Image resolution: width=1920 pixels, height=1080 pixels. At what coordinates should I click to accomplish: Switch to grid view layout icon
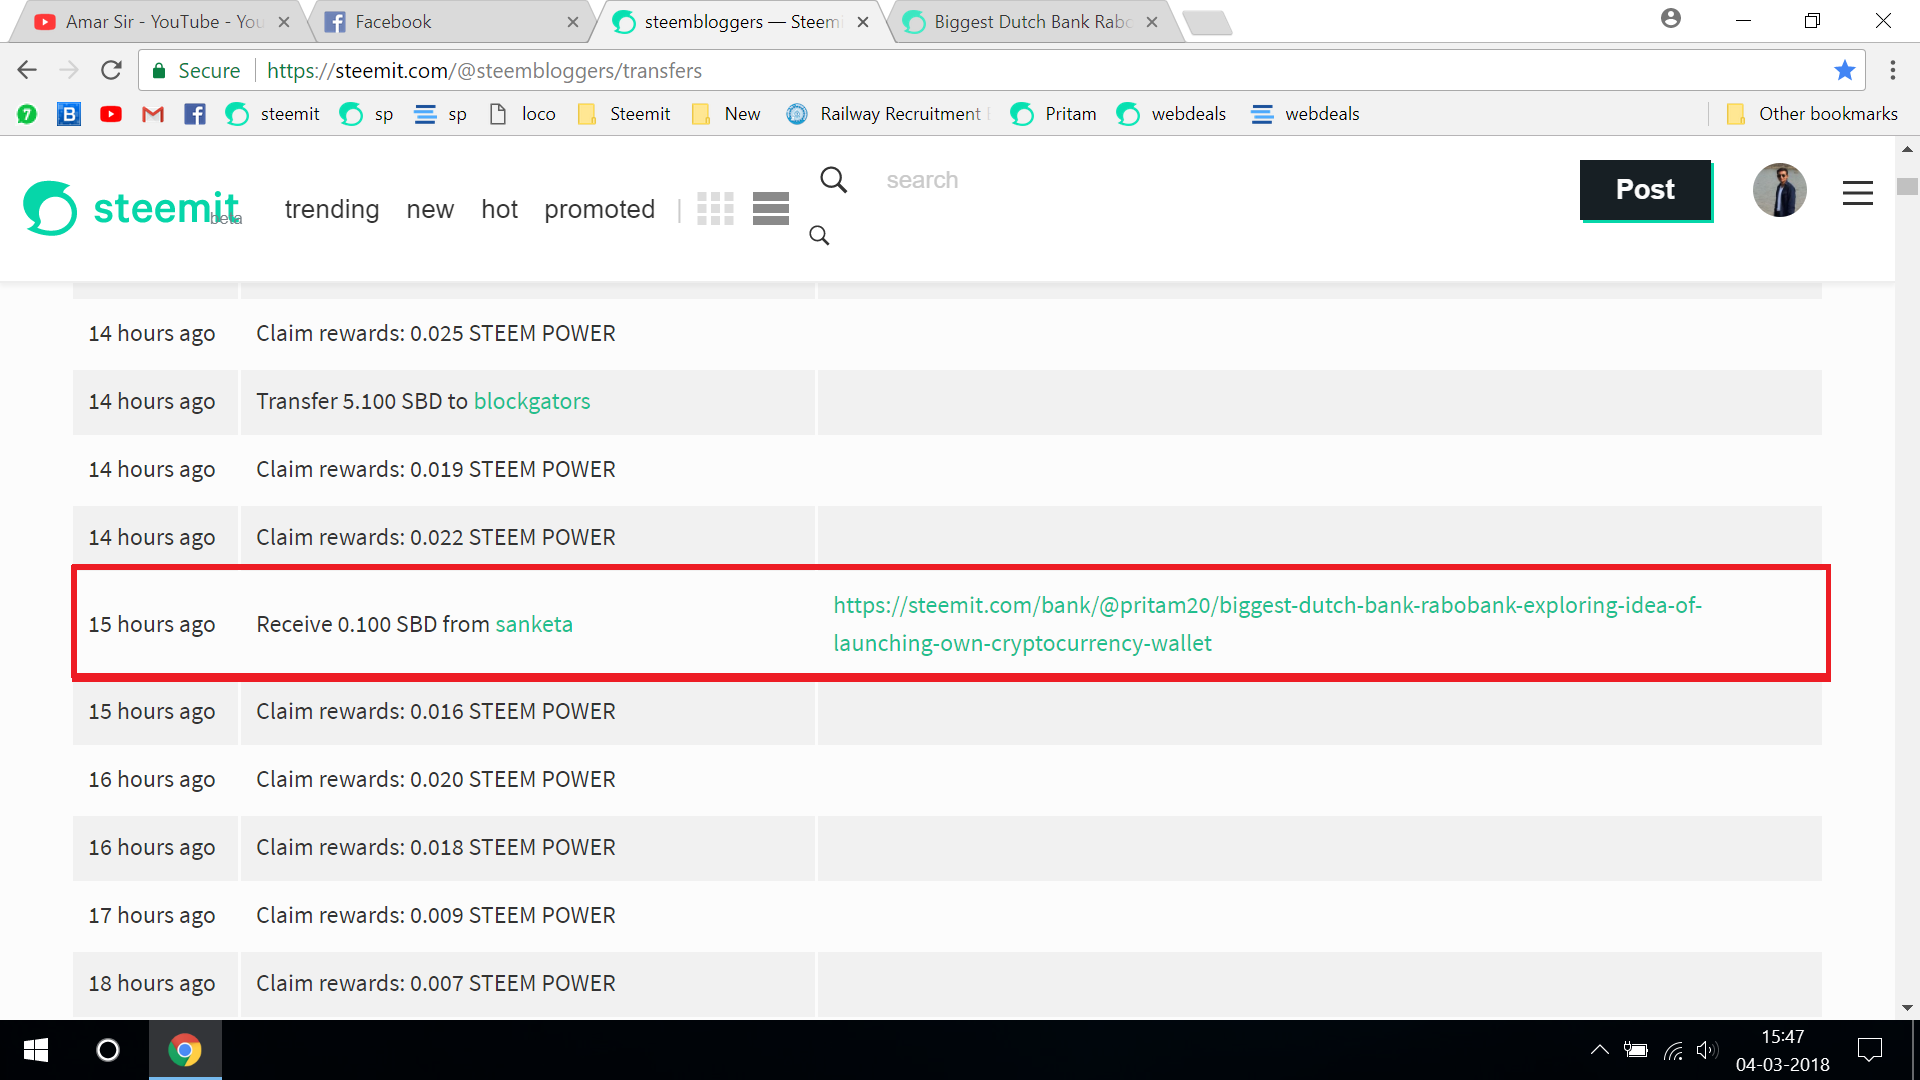(x=715, y=208)
